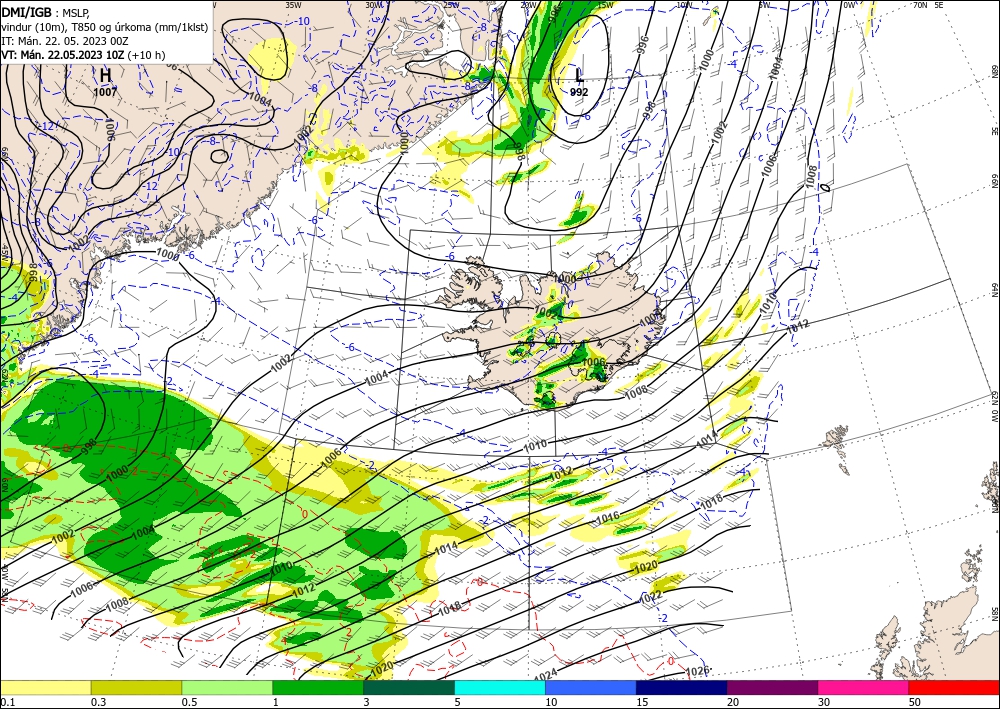The image size is (1000, 709).
Task: Click the '992' low pressure value
Action: point(579,92)
